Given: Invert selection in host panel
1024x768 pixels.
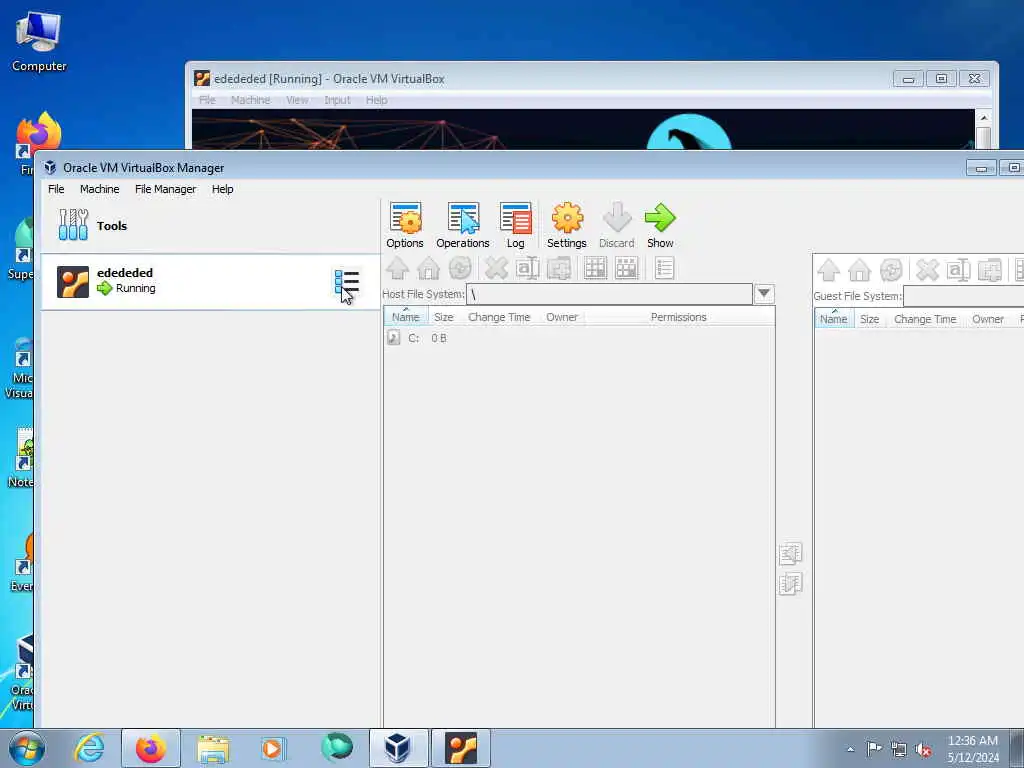Looking at the screenshot, I should [626, 268].
